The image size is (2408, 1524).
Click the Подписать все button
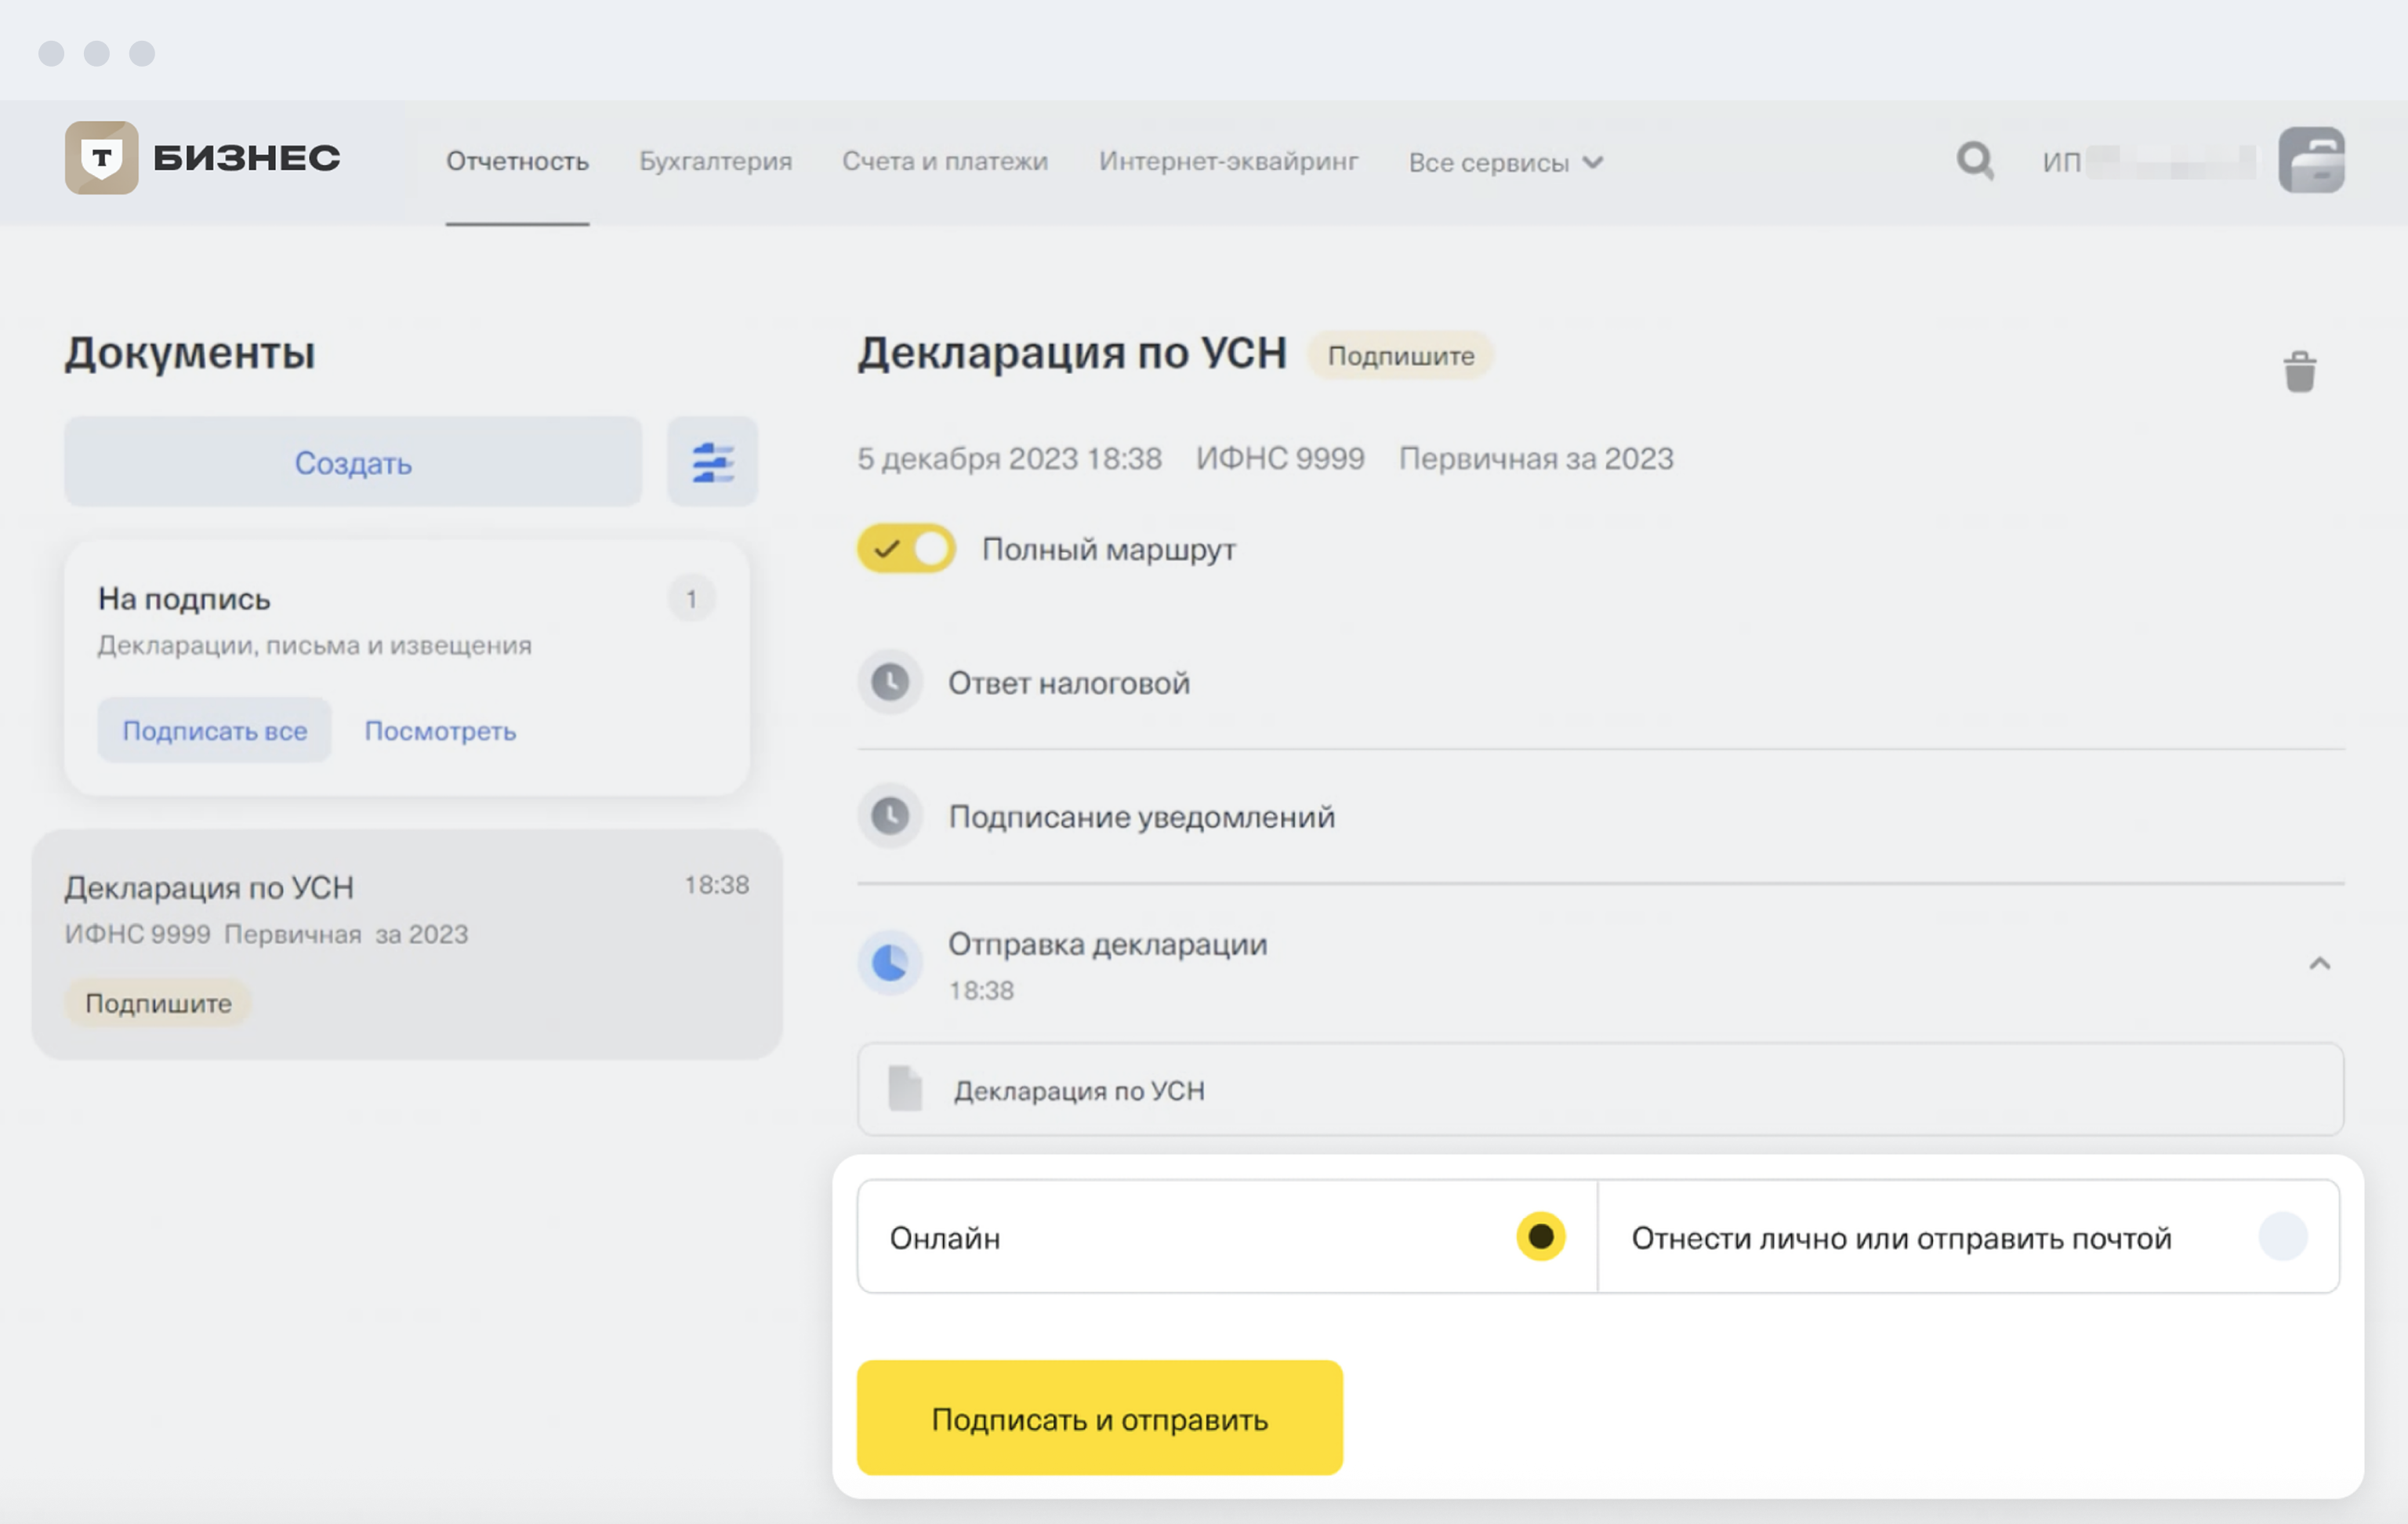pyautogui.click(x=214, y=731)
